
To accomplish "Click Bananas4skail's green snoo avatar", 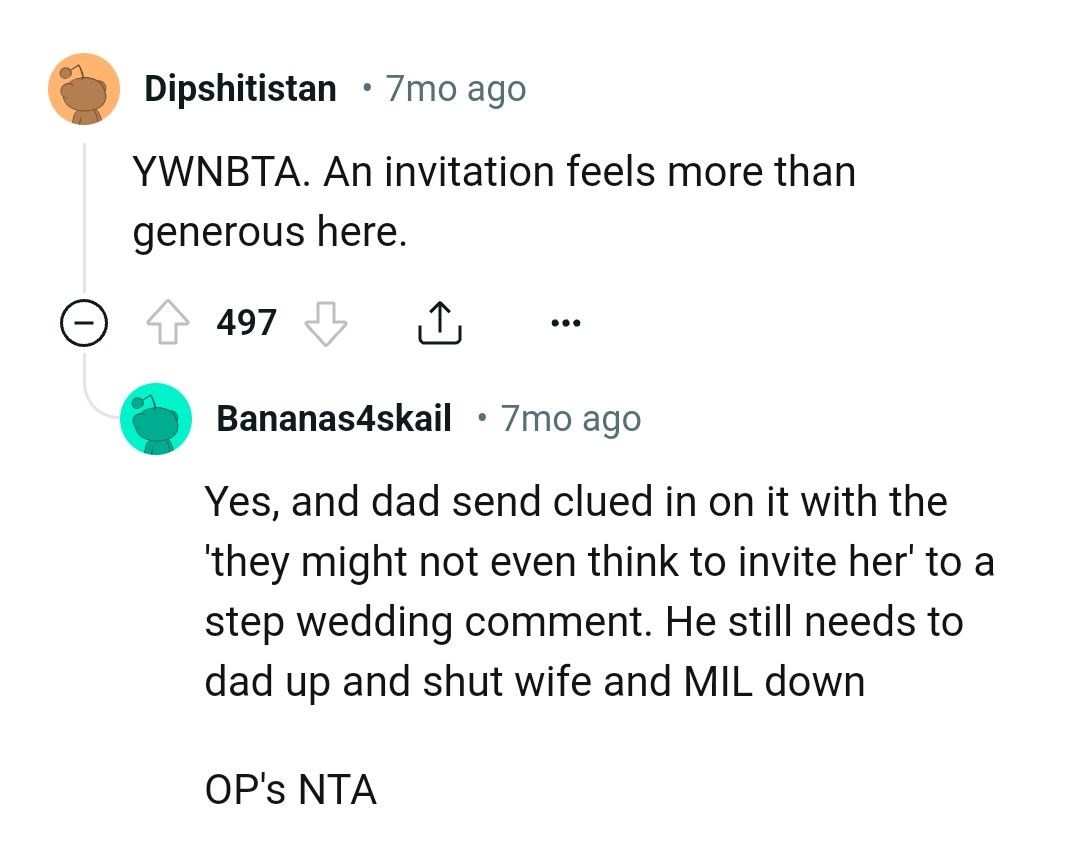I will tap(156, 418).
